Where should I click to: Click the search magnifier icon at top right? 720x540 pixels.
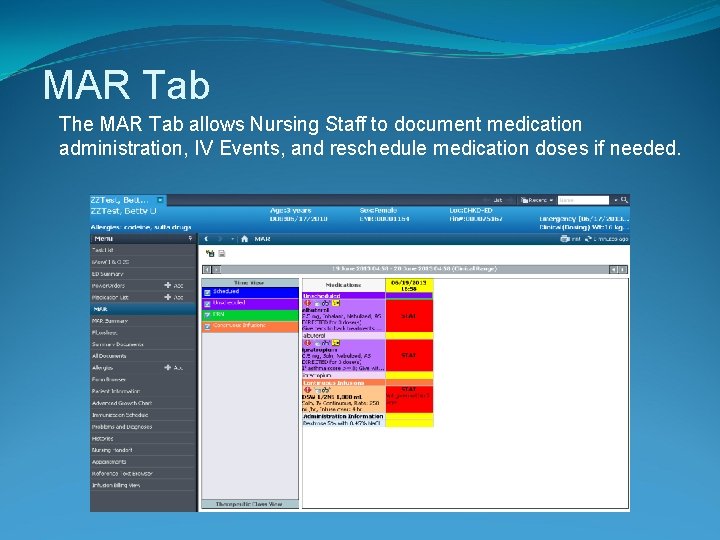tap(624, 200)
